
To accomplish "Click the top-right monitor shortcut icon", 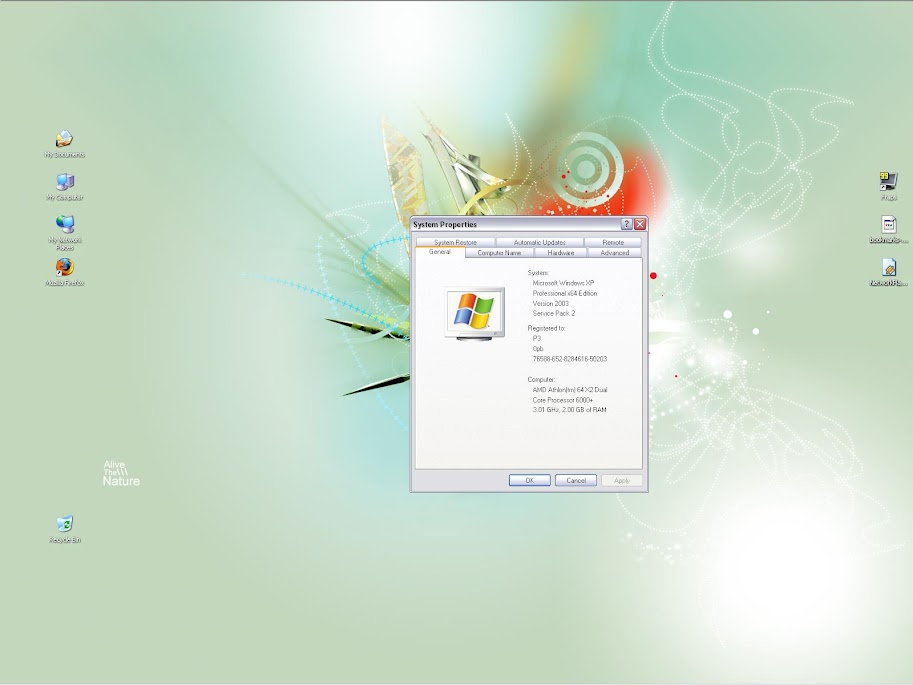I will (x=888, y=181).
